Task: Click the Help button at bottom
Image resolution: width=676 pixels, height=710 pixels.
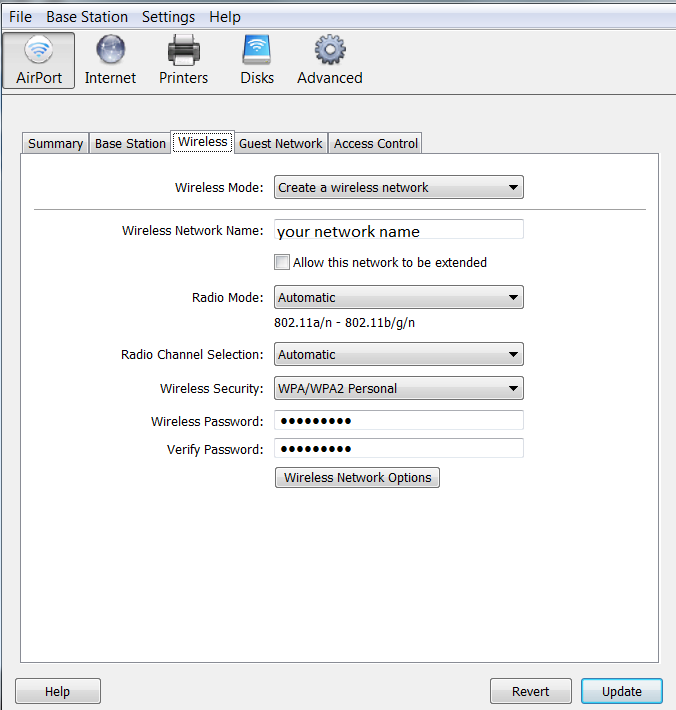Action: (58, 691)
